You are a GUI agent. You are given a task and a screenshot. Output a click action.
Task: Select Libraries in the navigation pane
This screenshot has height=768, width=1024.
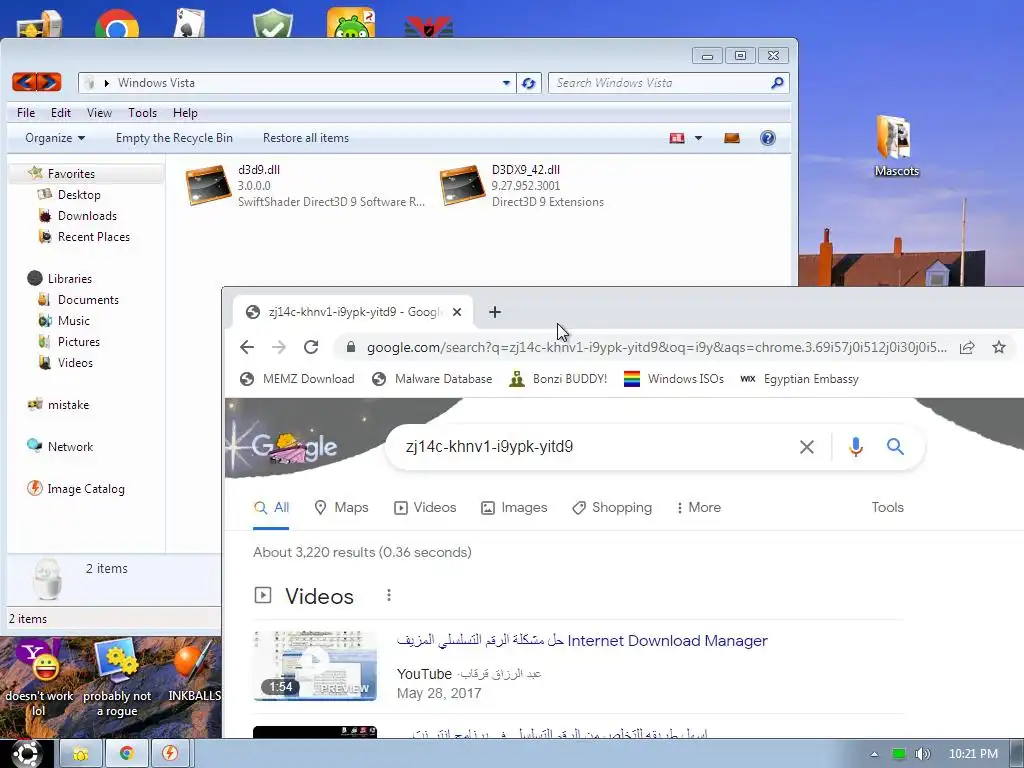(69, 278)
